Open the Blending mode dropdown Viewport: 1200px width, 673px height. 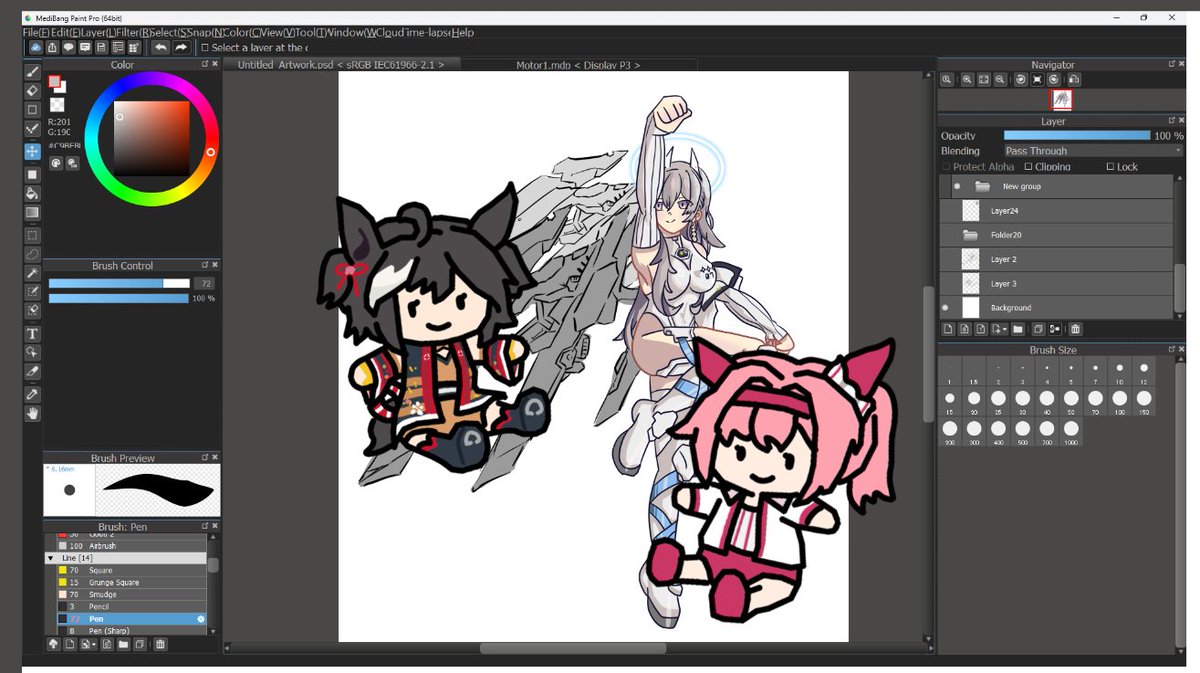[1093, 151]
